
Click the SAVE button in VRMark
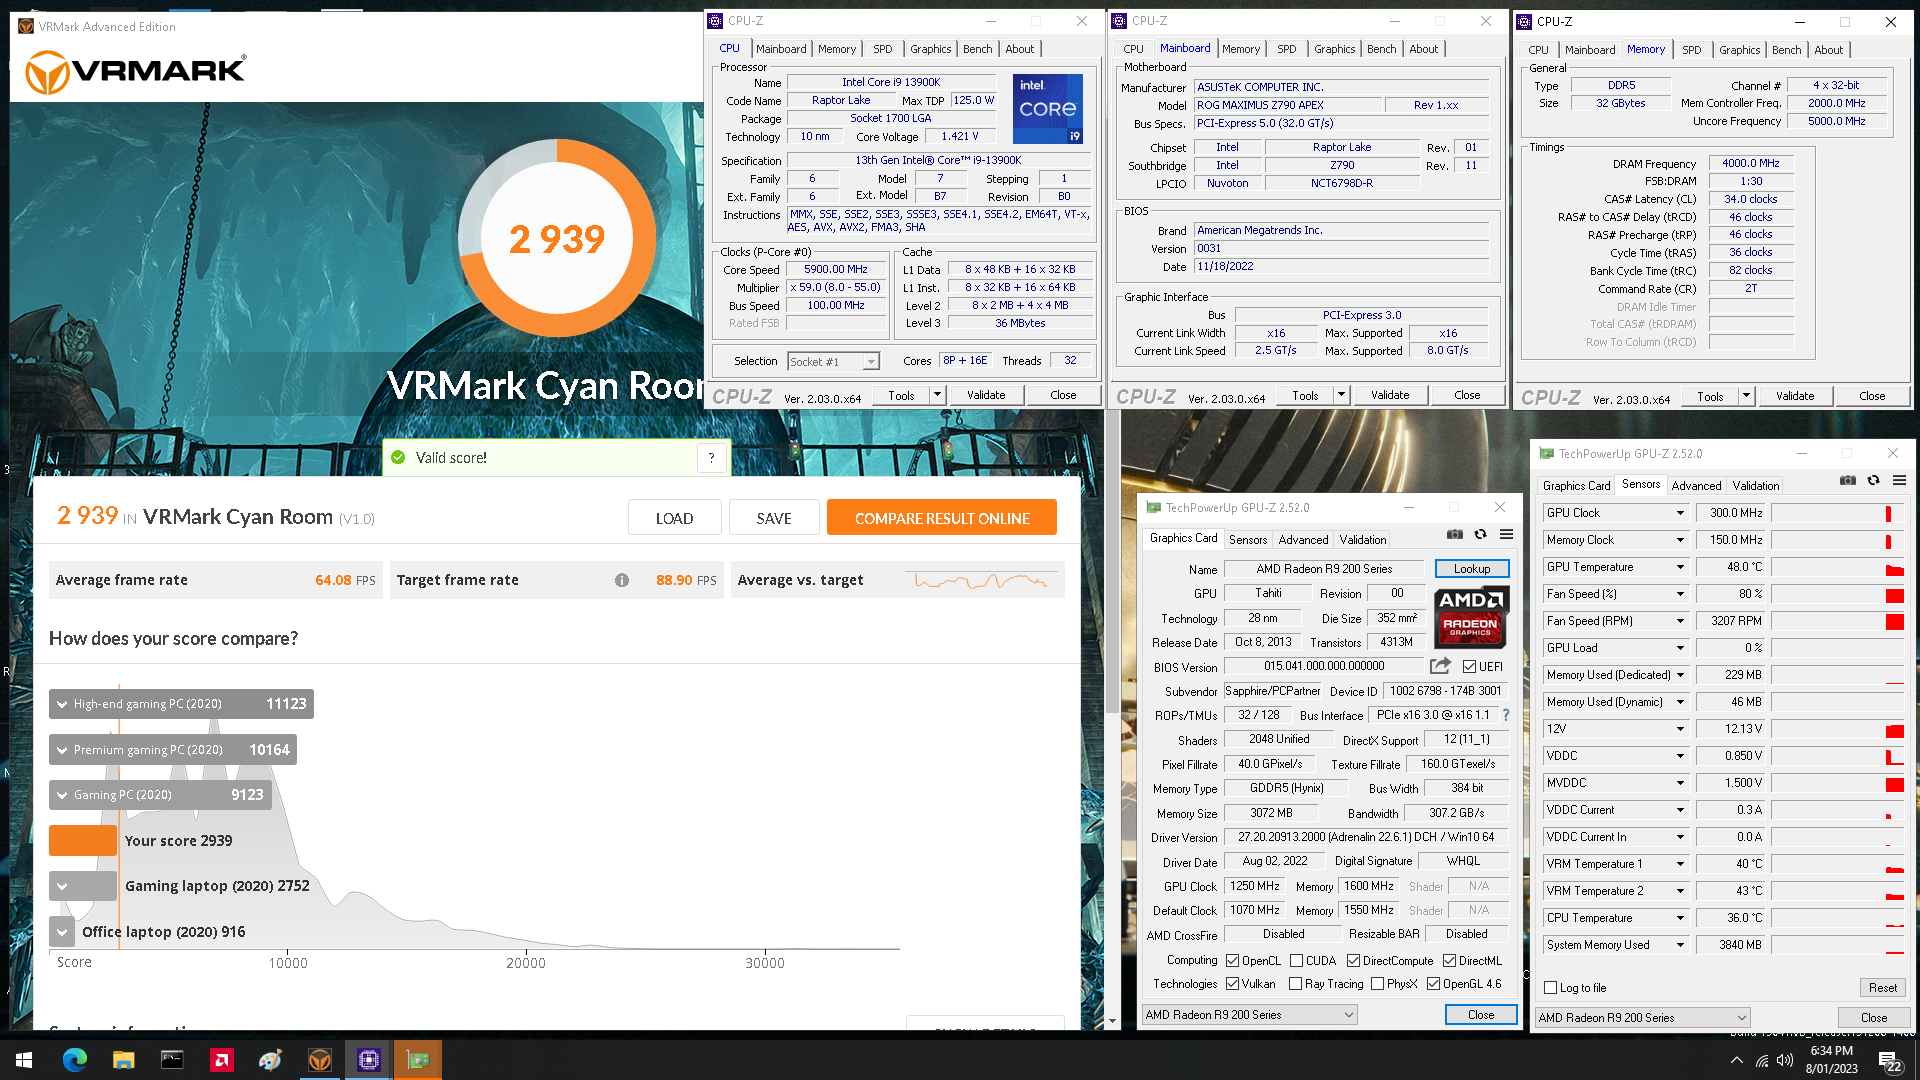point(774,518)
